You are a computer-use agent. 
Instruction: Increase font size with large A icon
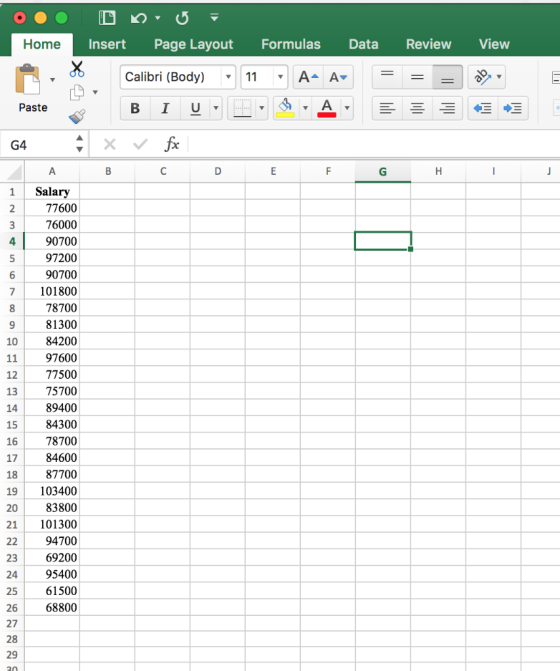308,77
